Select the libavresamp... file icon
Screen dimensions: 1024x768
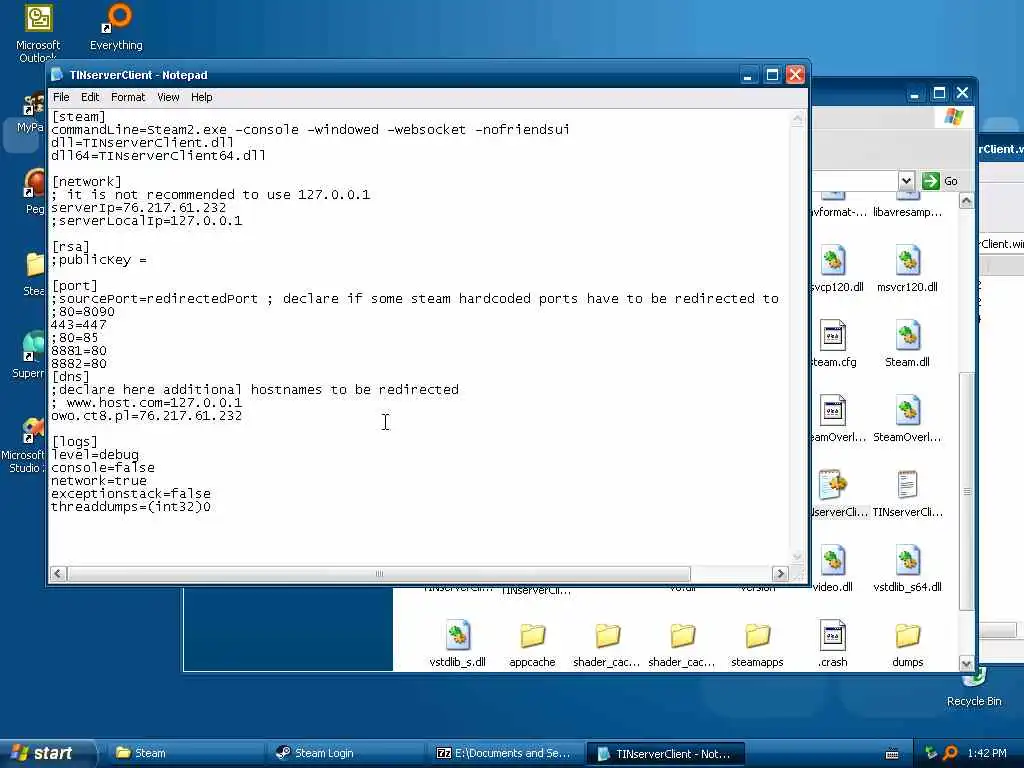[907, 197]
